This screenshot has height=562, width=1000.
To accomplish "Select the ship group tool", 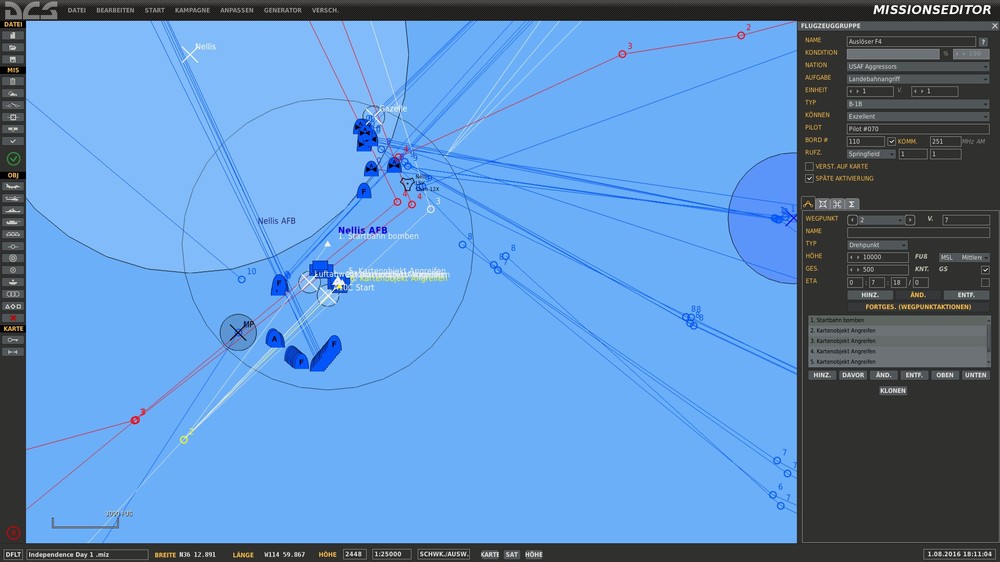I will coord(13,210).
